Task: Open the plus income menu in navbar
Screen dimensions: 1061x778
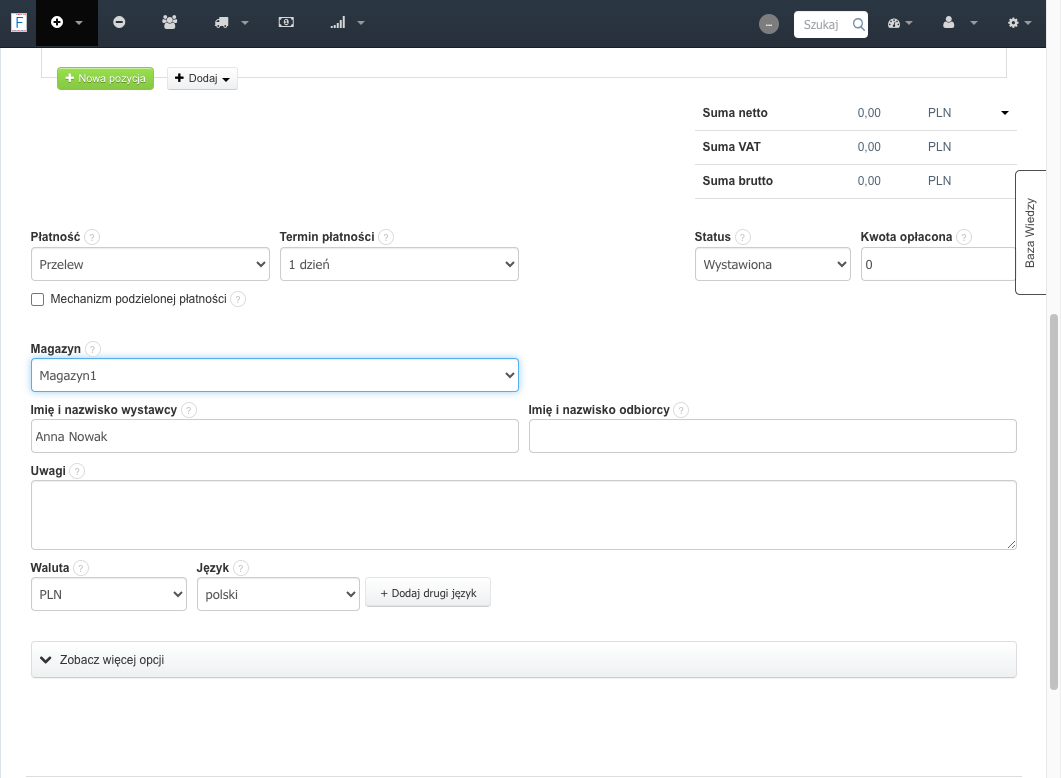Action: click(x=66, y=22)
